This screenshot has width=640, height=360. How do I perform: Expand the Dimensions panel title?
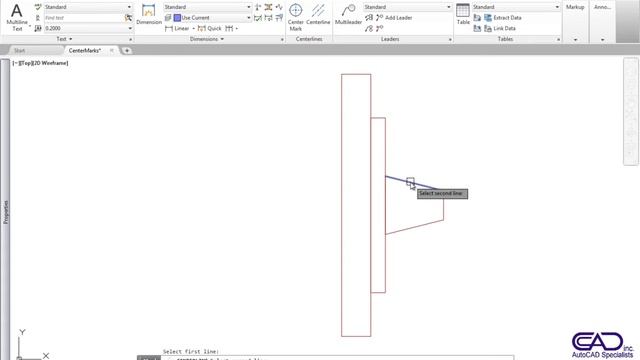point(207,39)
